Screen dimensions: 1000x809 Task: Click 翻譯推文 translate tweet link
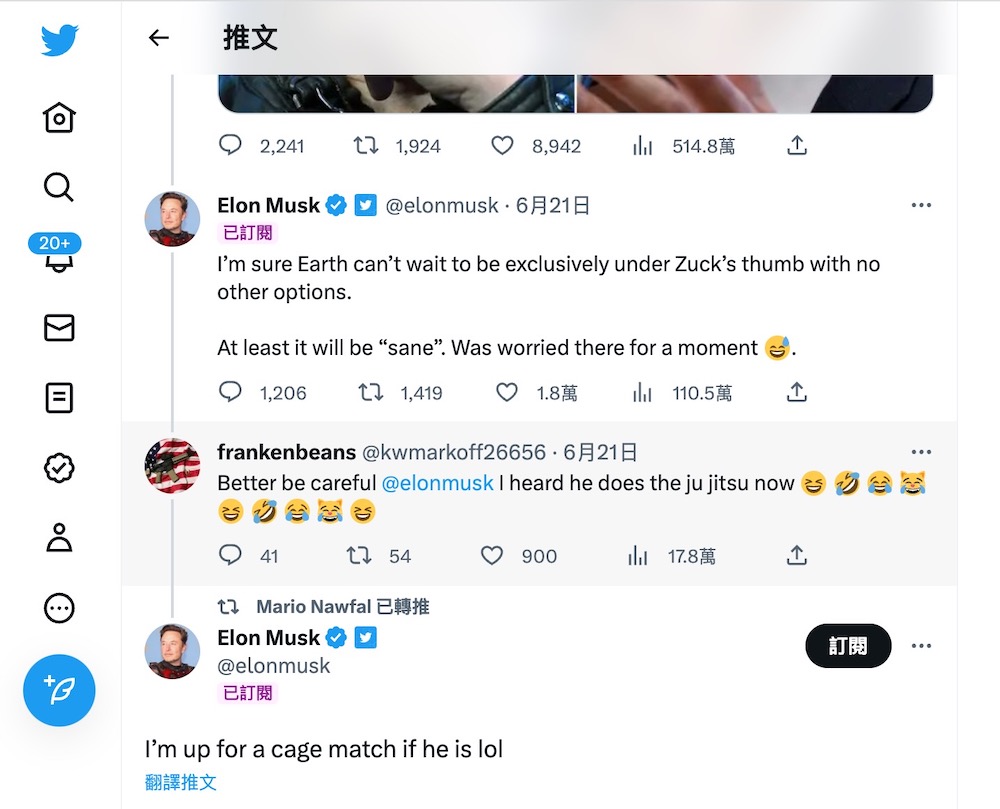click(x=181, y=782)
